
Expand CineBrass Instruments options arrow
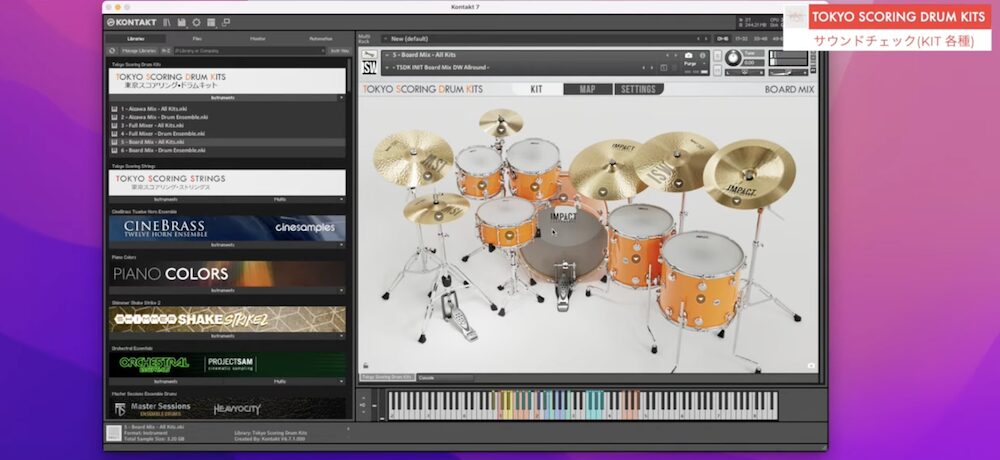click(x=341, y=245)
